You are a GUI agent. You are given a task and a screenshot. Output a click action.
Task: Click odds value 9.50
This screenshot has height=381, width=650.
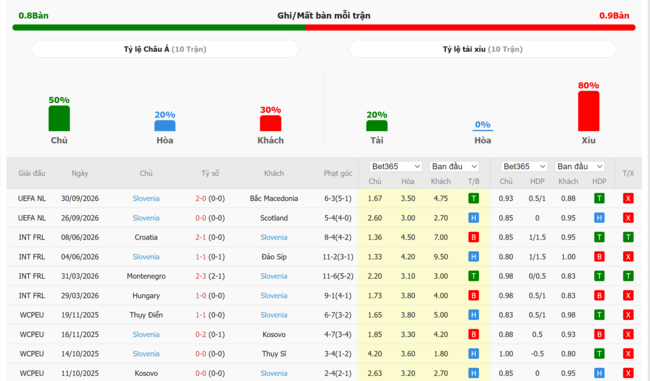[441, 257]
